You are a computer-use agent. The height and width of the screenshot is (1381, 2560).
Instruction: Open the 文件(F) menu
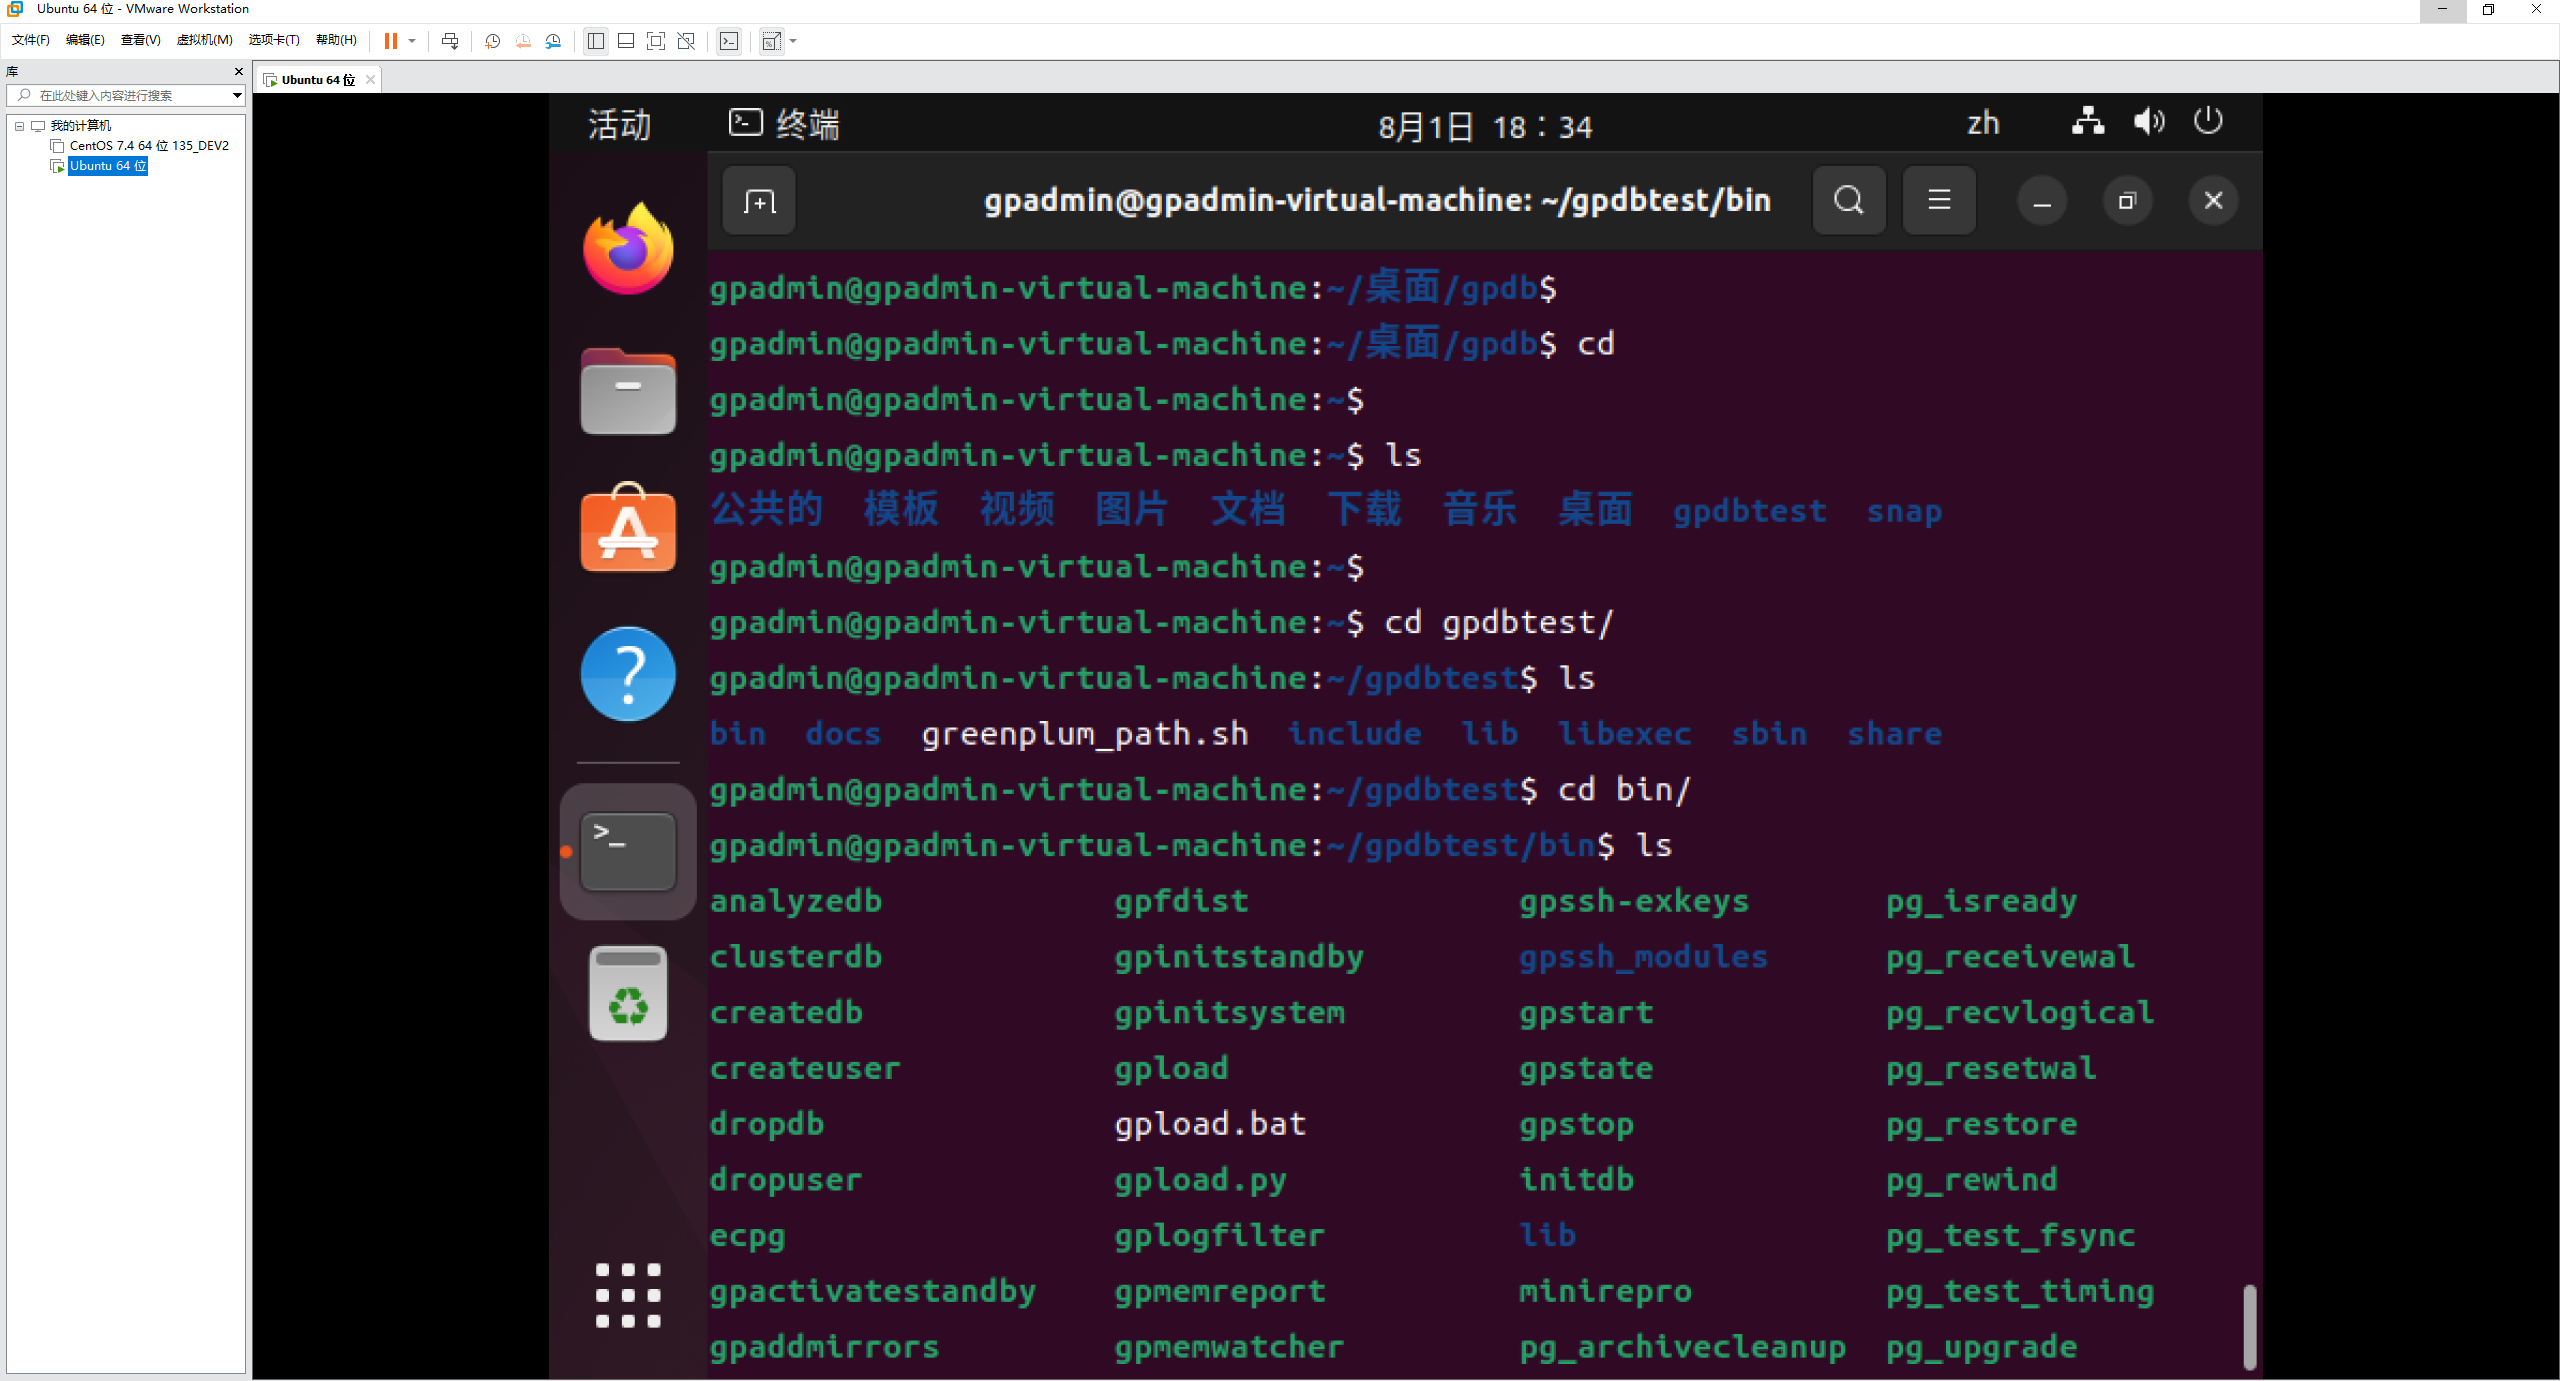31,40
